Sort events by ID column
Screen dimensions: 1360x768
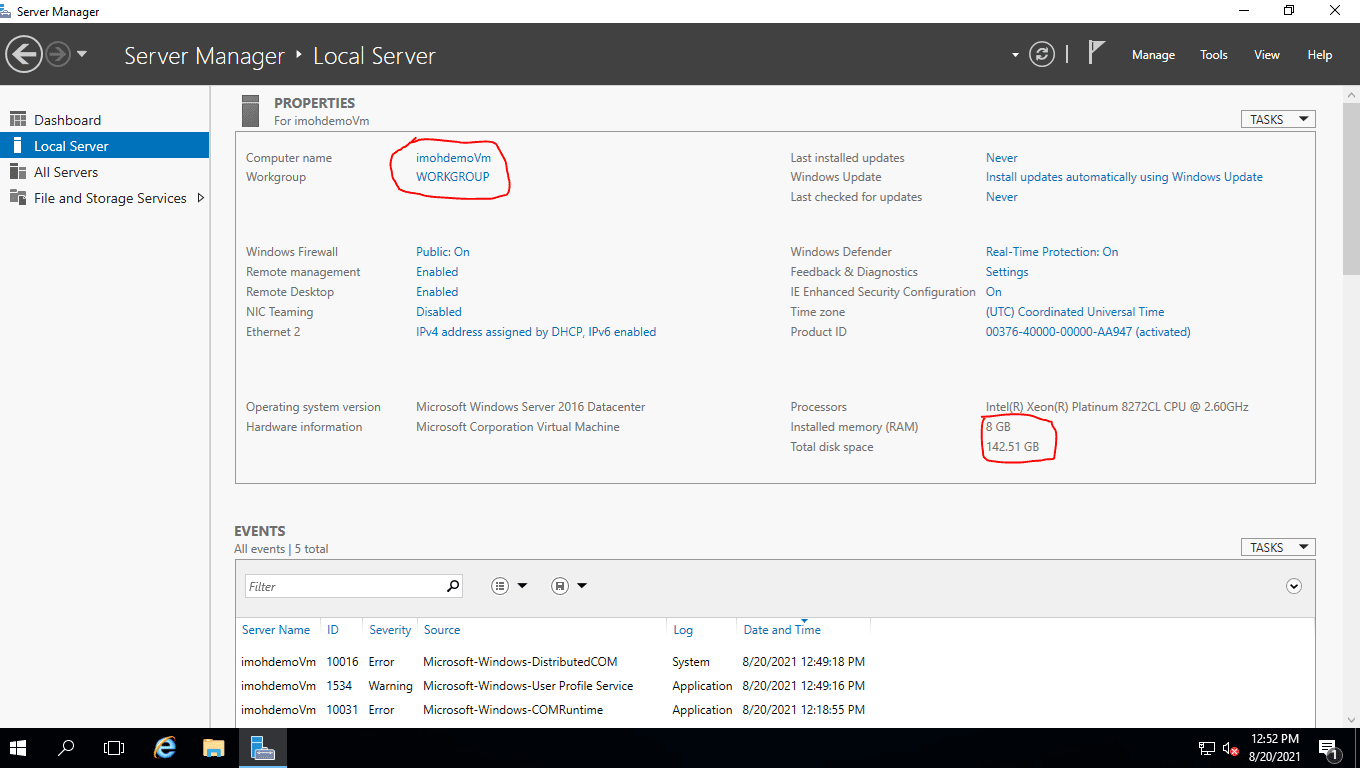pyautogui.click(x=333, y=630)
